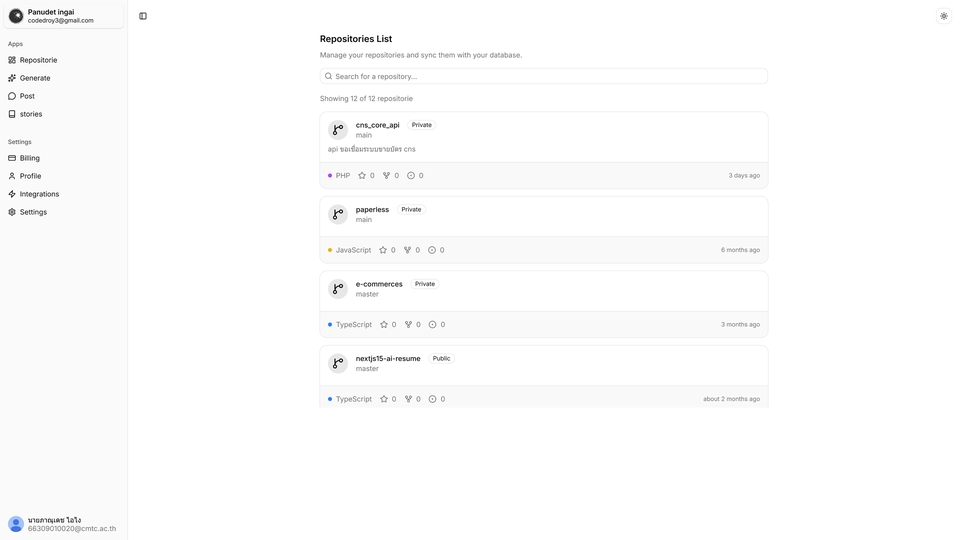960x540 pixels.
Task: Expand the user menu at sidebar bottom
Action: click(x=62, y=524)
